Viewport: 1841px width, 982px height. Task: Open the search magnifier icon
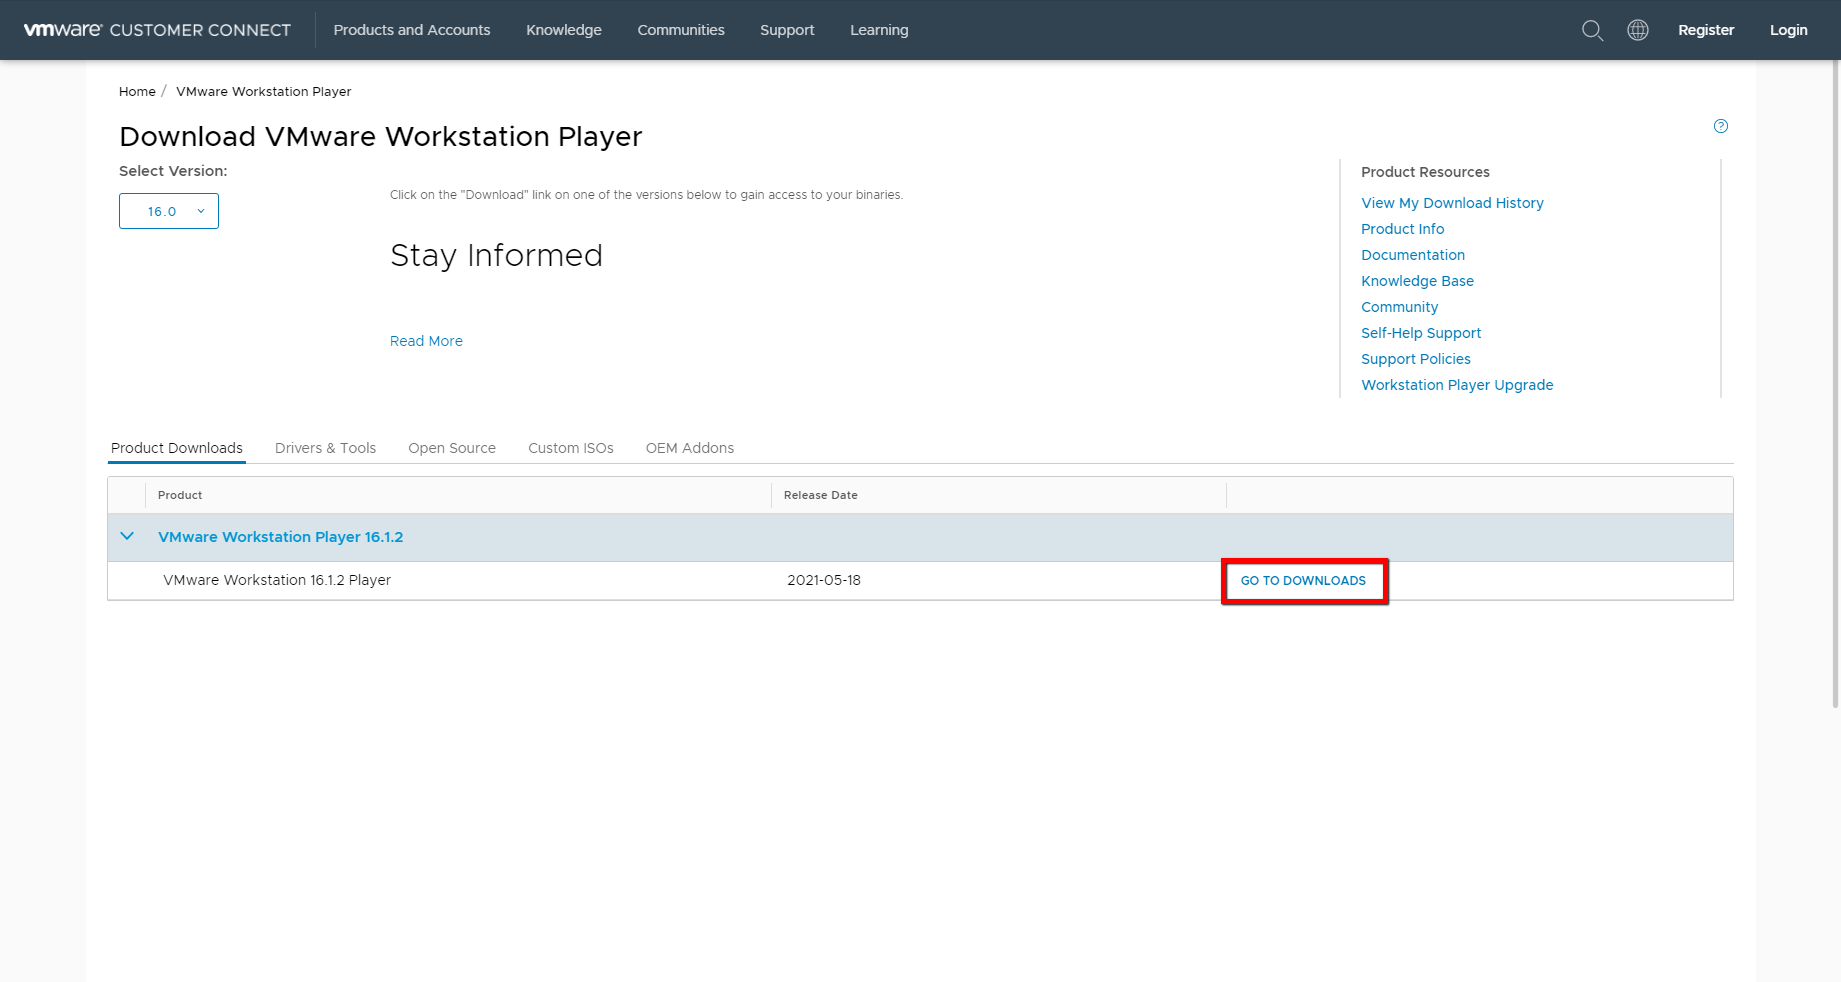[x=1592, y=30]
